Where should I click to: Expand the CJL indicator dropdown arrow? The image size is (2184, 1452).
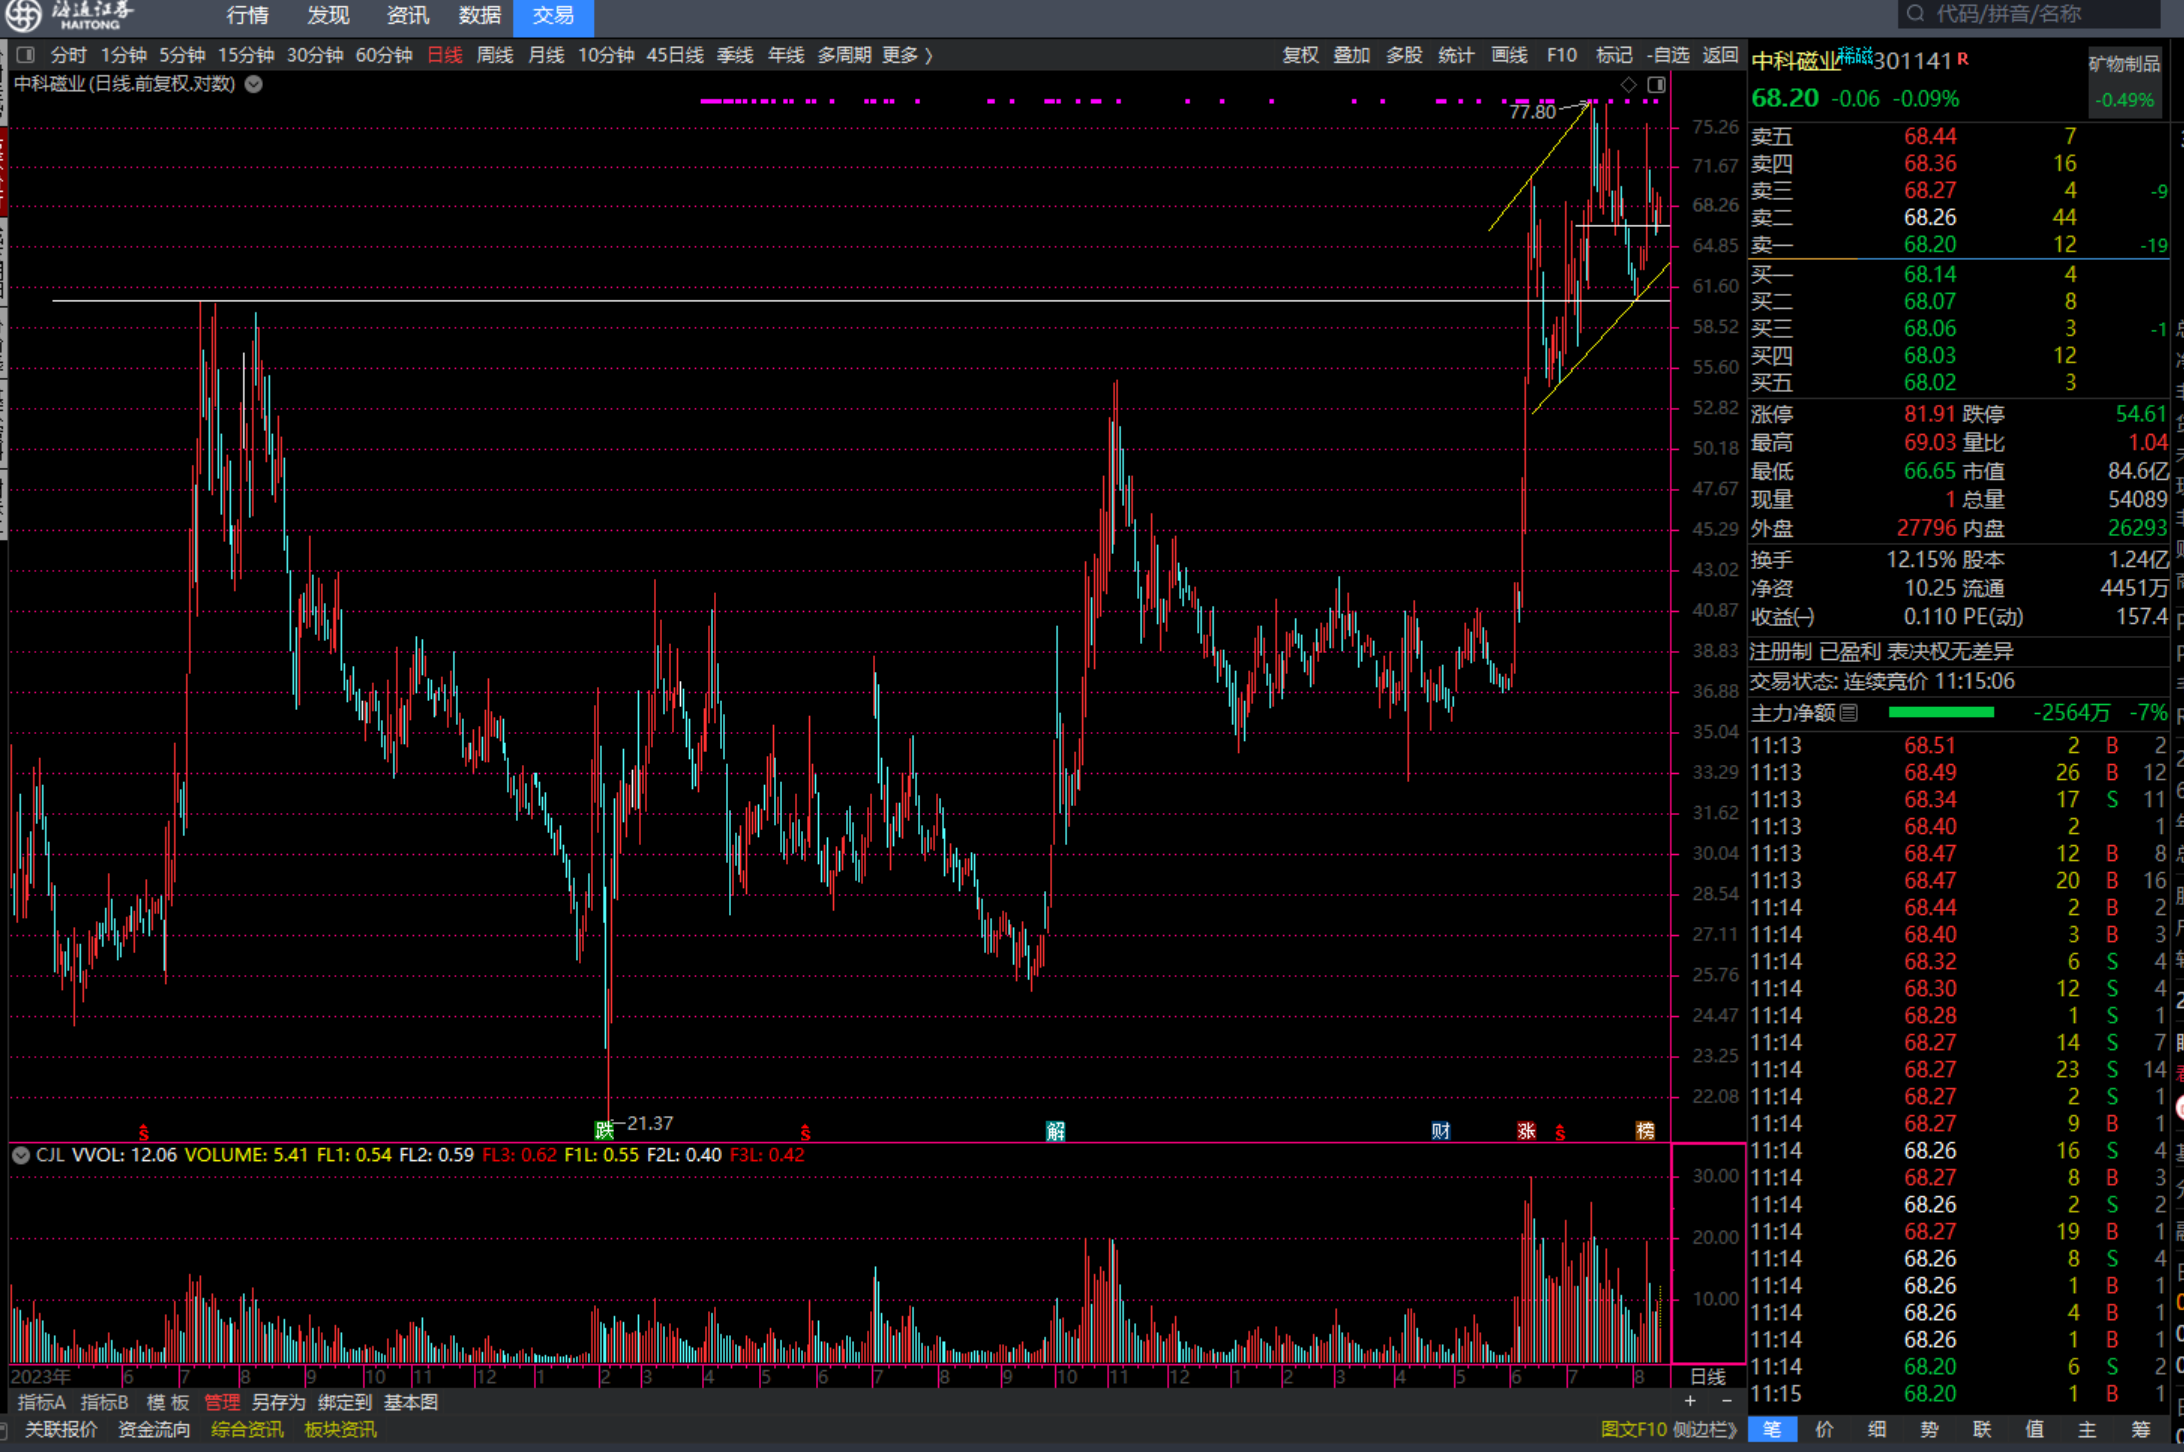[20, 1155]
